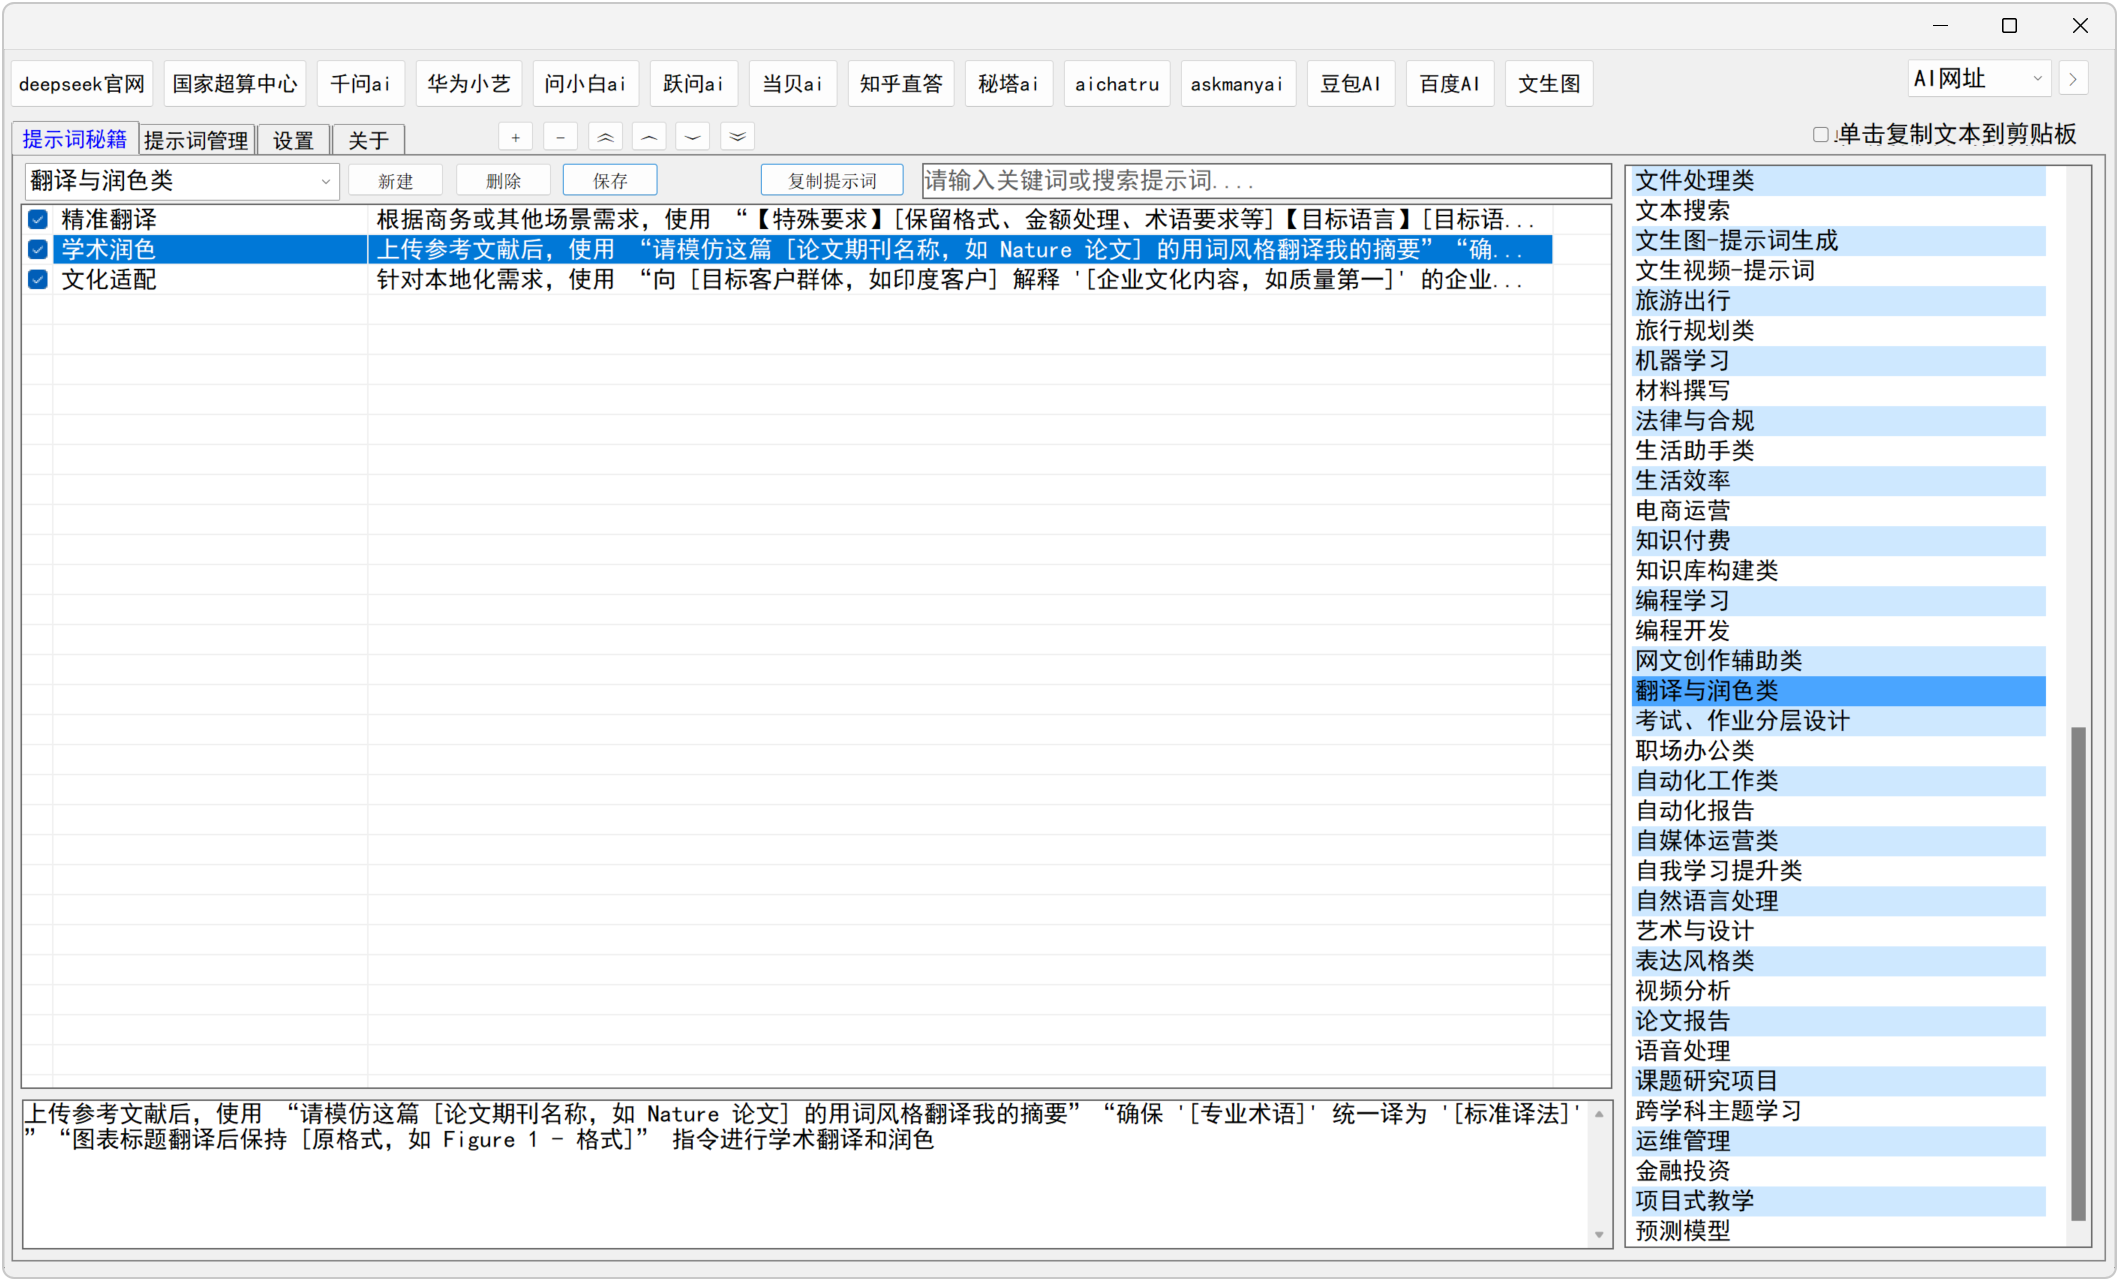Open 百度AI link button
Image resolution: width=2119 pixels, height=1281 pixels.
[x=1449, y=84]
